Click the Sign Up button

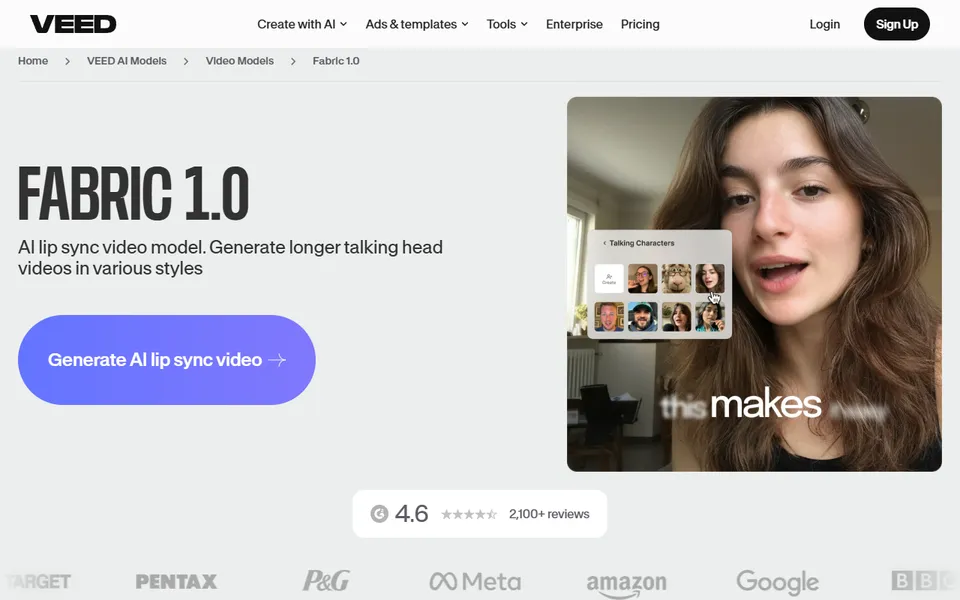[896, 24]
